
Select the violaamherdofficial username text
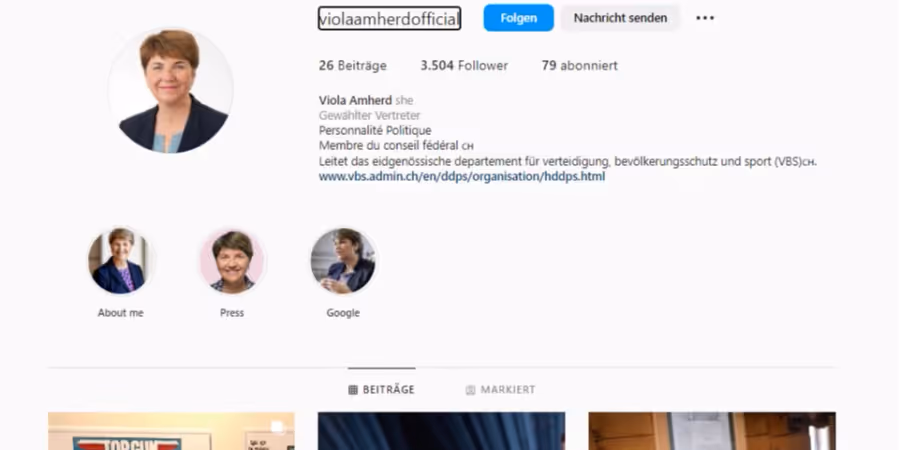[389, 18]
